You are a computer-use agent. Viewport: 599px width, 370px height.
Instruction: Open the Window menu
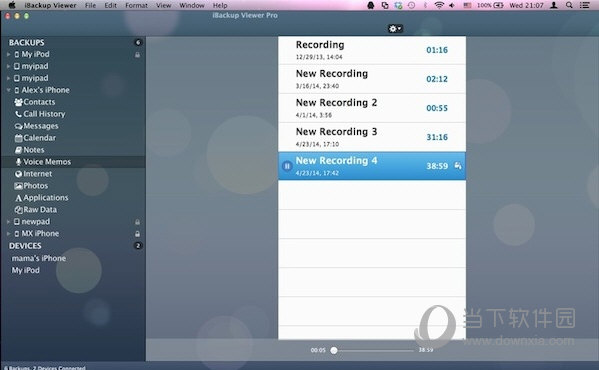[x=192, y=5]
